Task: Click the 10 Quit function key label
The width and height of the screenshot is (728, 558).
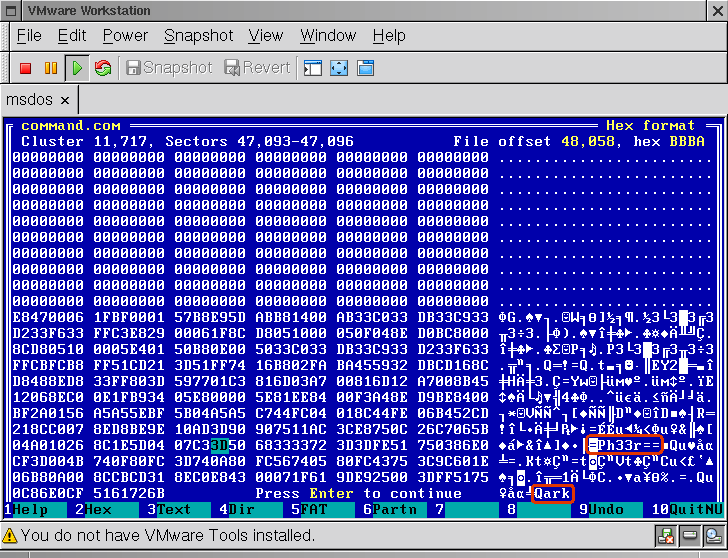Action: click(687, 509)
